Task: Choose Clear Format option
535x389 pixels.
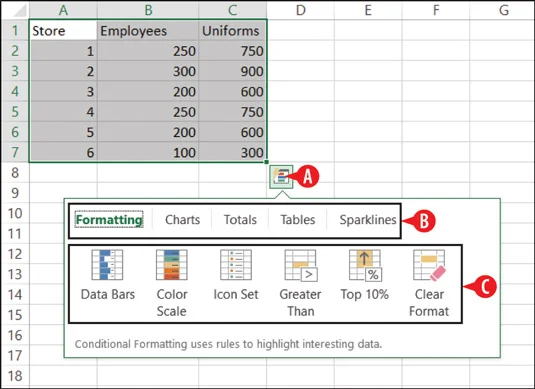Action: click(x=429, y=284)
